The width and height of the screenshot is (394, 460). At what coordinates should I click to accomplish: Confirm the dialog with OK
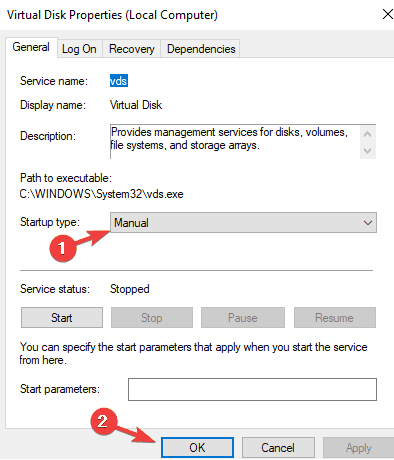[x=197, y=448]
